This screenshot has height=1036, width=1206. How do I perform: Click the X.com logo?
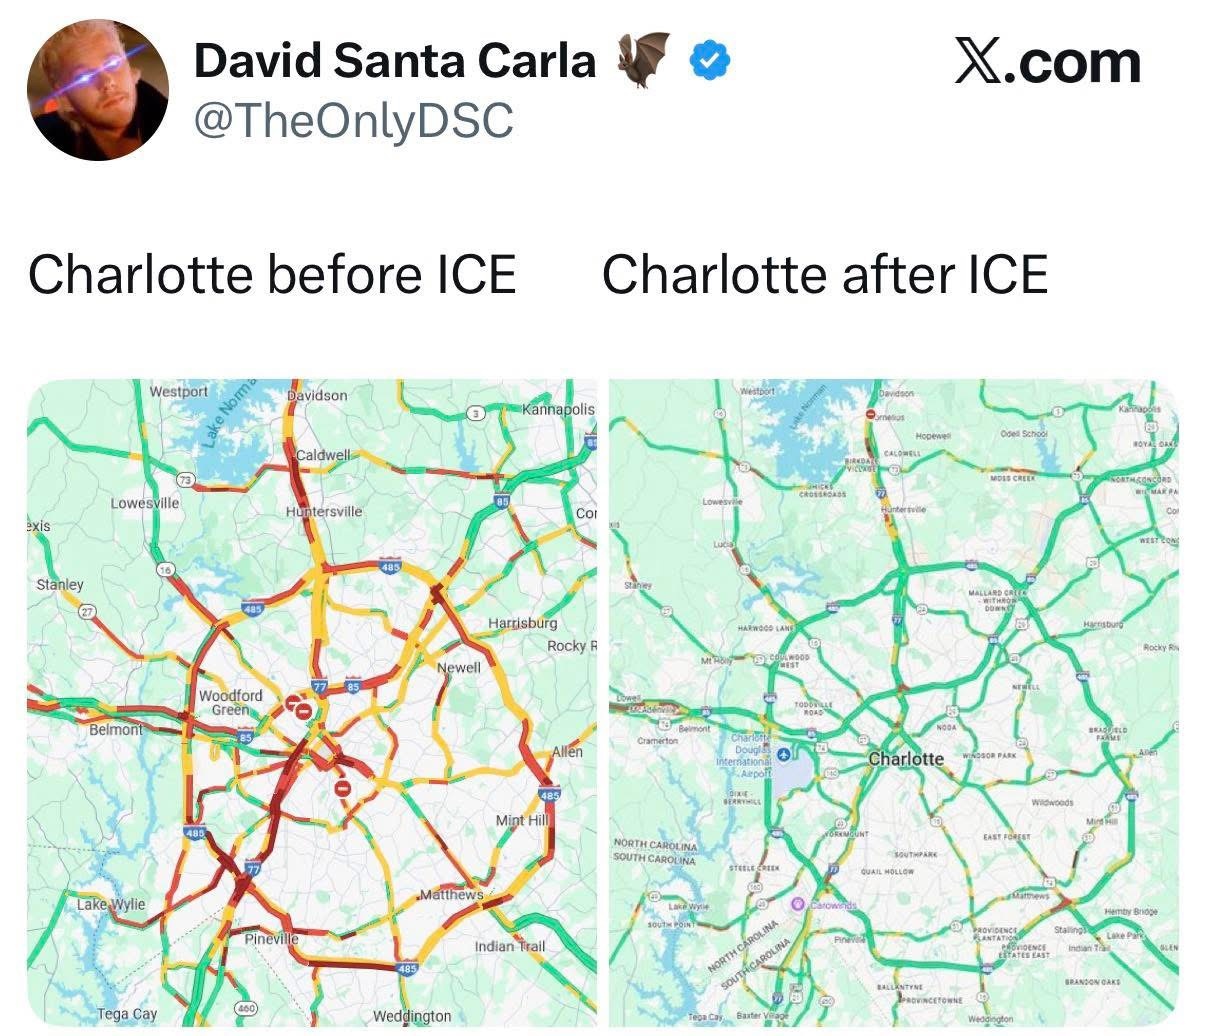tap(1047, 63)
